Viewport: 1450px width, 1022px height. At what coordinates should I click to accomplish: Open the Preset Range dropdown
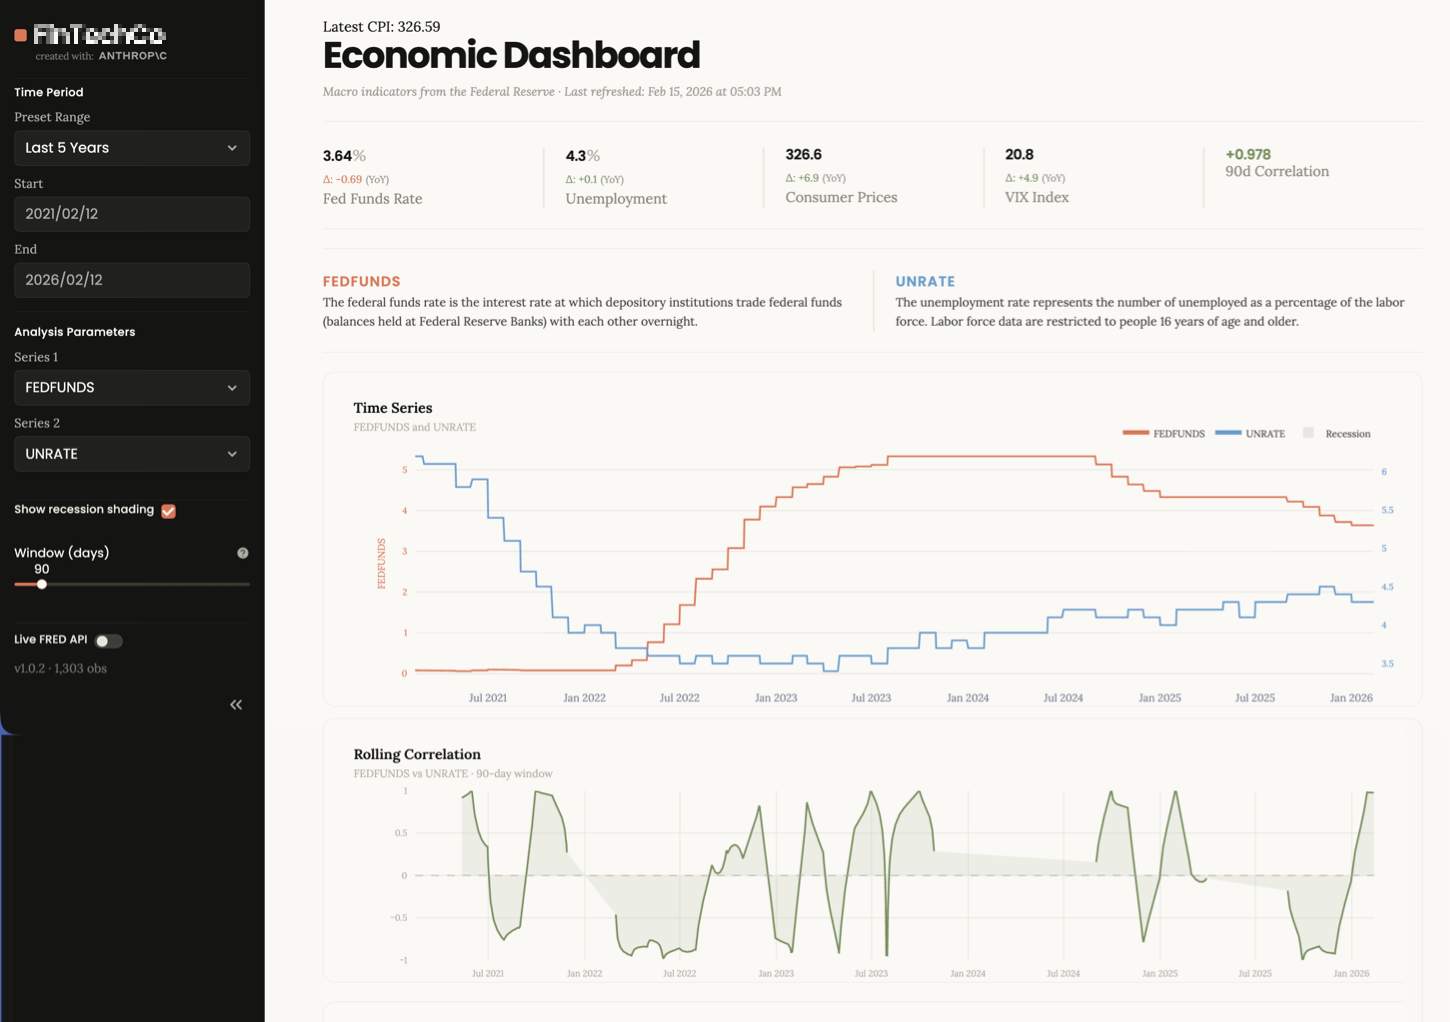tap(131, 148)
